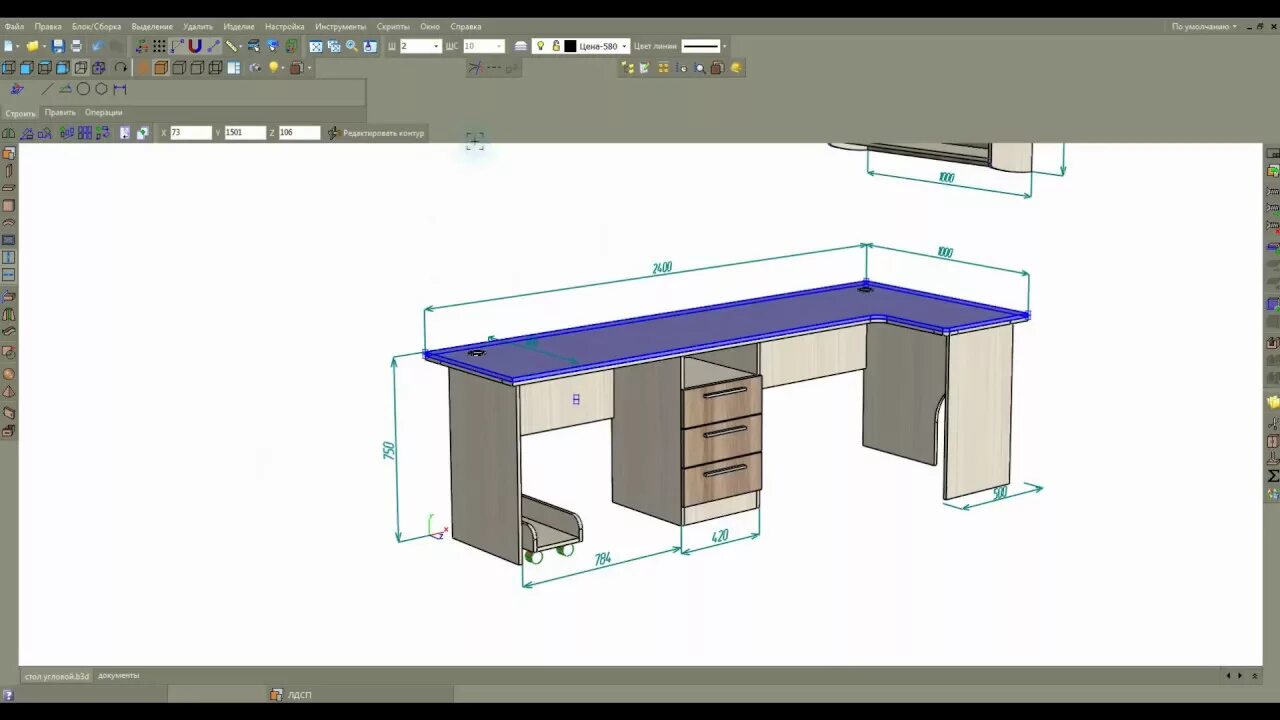The image size is (1280, 720).
Task: Click the bent profile tool in the left sidebar
Action: point(9,331)
